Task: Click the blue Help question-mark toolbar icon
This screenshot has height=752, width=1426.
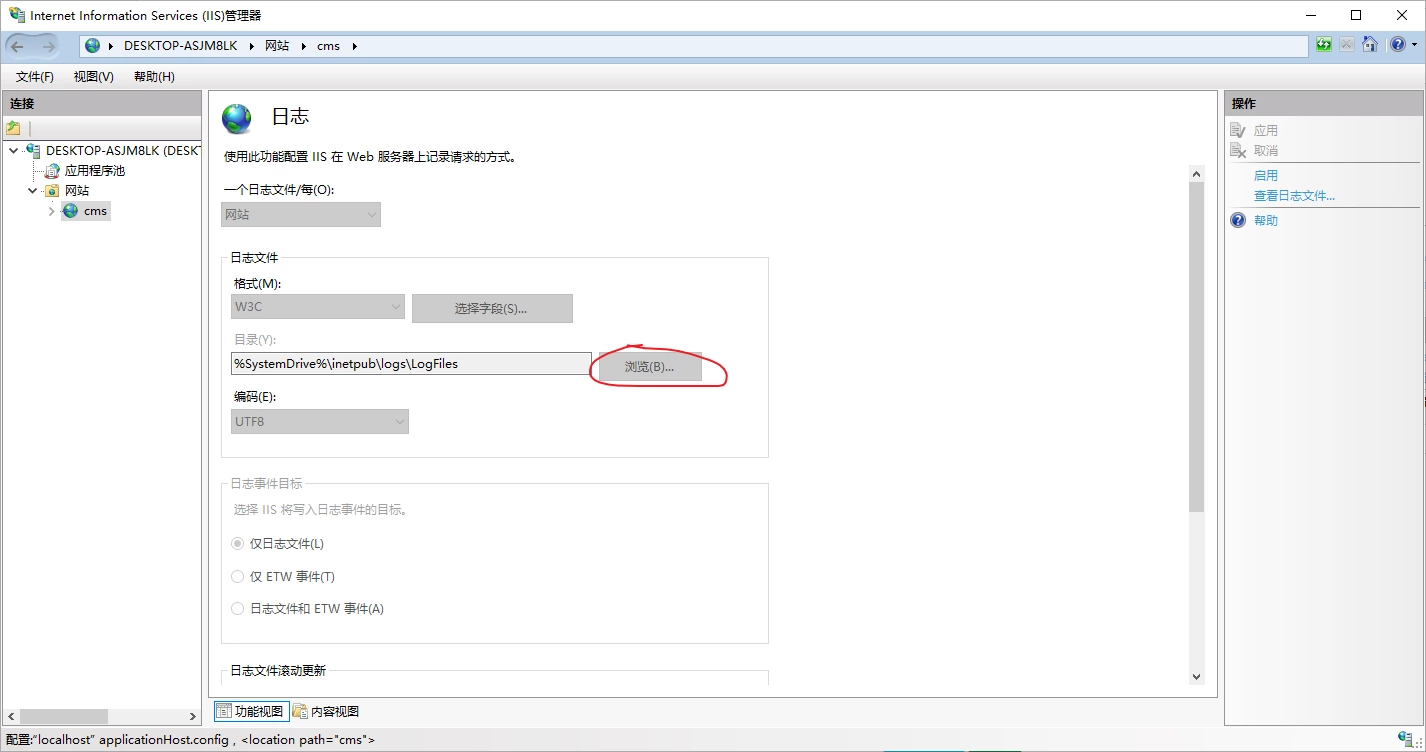Action: tap(1397, 45)
